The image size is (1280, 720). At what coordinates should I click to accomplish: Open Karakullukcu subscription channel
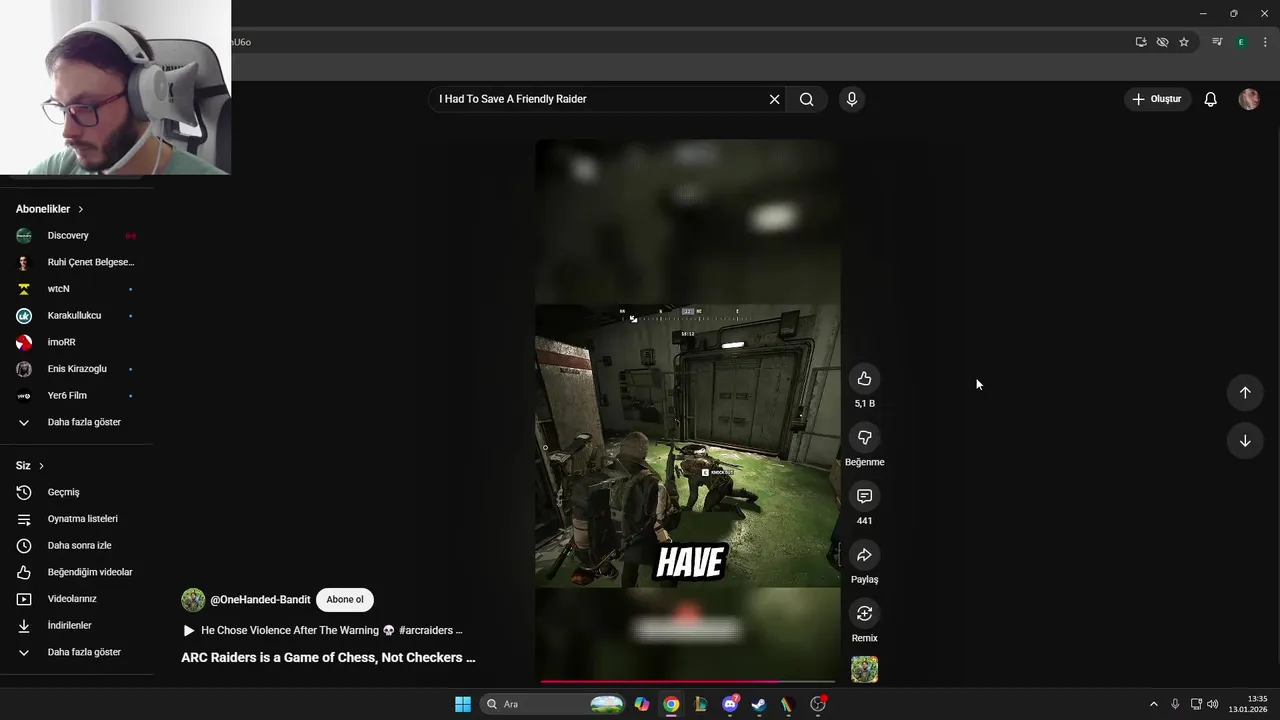point(77,316)
